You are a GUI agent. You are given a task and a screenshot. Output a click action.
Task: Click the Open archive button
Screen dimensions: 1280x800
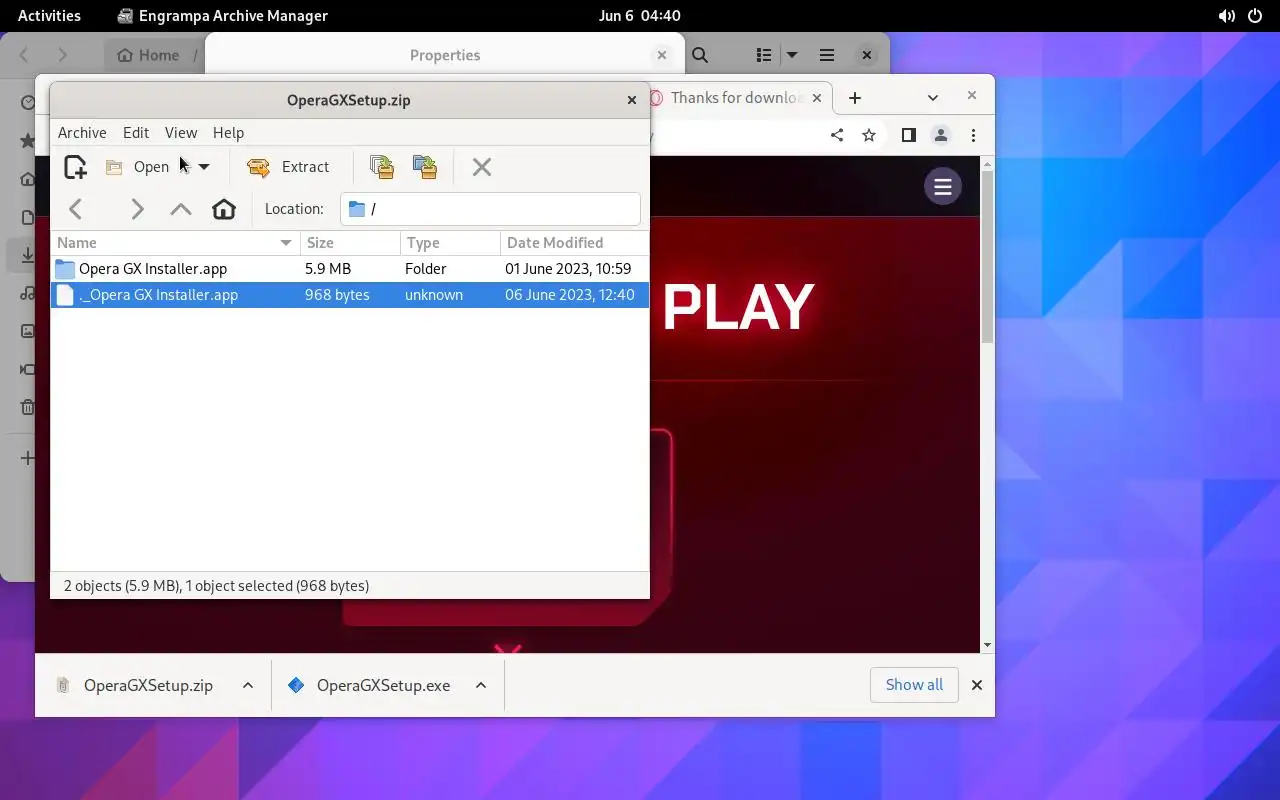[139, 167]
